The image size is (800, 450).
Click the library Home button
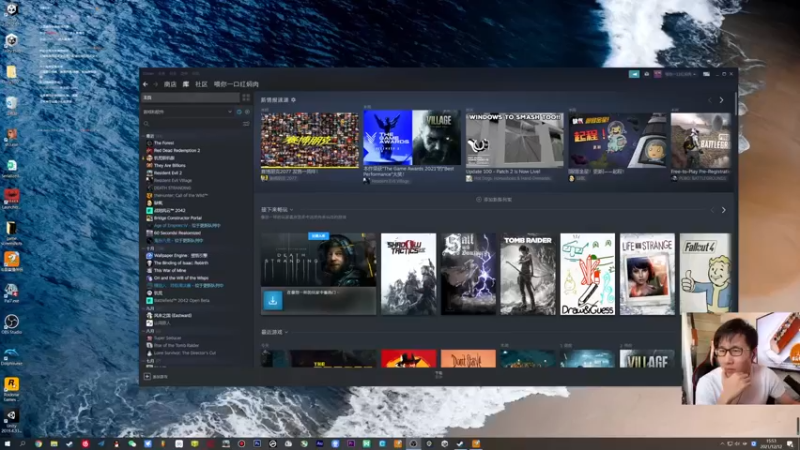pos(191,97)
